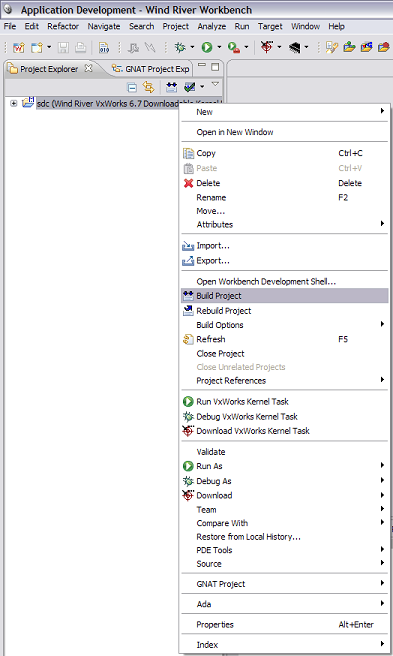This screenshot has width=393, height=656.
Task: Minimize the Project Explorer panel
Action: coord(202,66)
